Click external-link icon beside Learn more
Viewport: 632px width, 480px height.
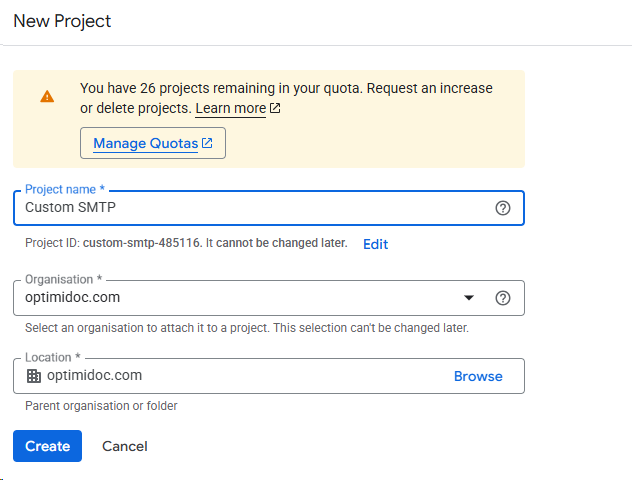[275, 108]
